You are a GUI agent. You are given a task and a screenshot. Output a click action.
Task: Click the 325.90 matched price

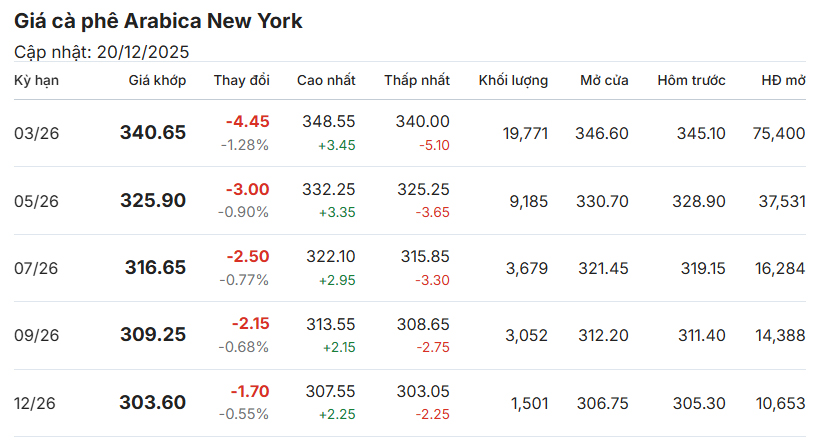coord(153,200)
